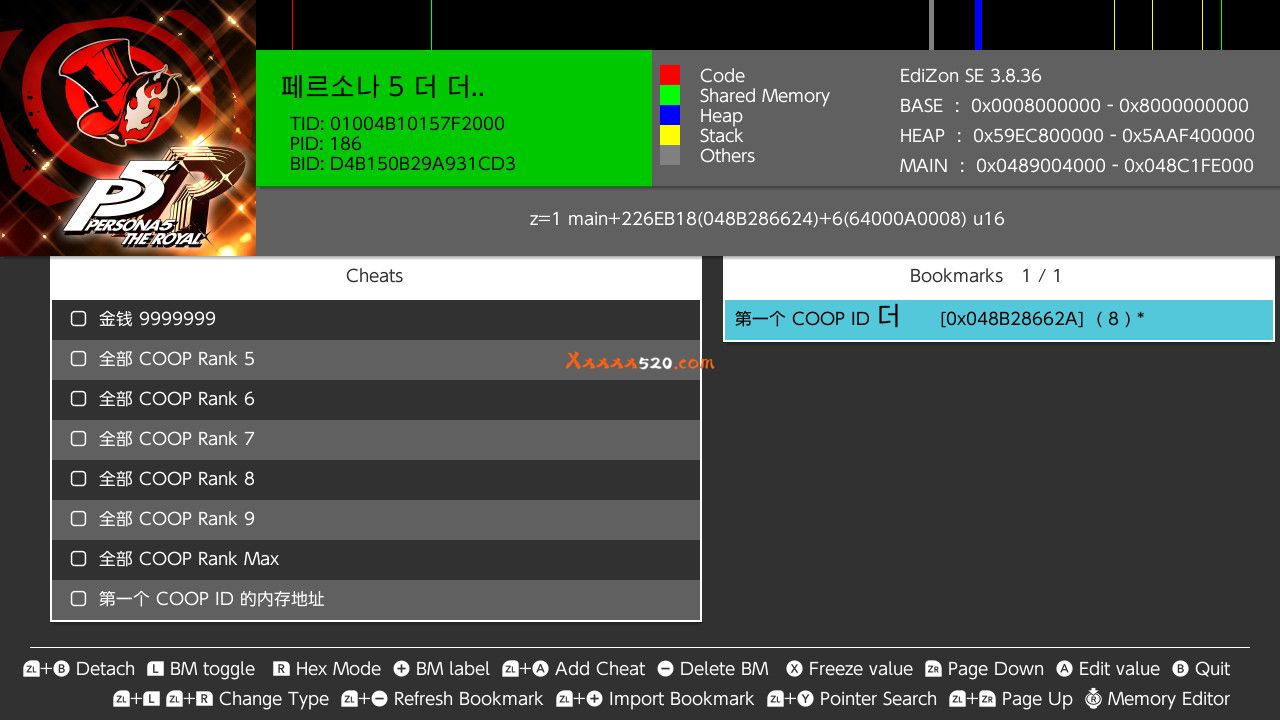Click the Others legend label
This screenshot has height=720, width=1280.
coord(727,156)
